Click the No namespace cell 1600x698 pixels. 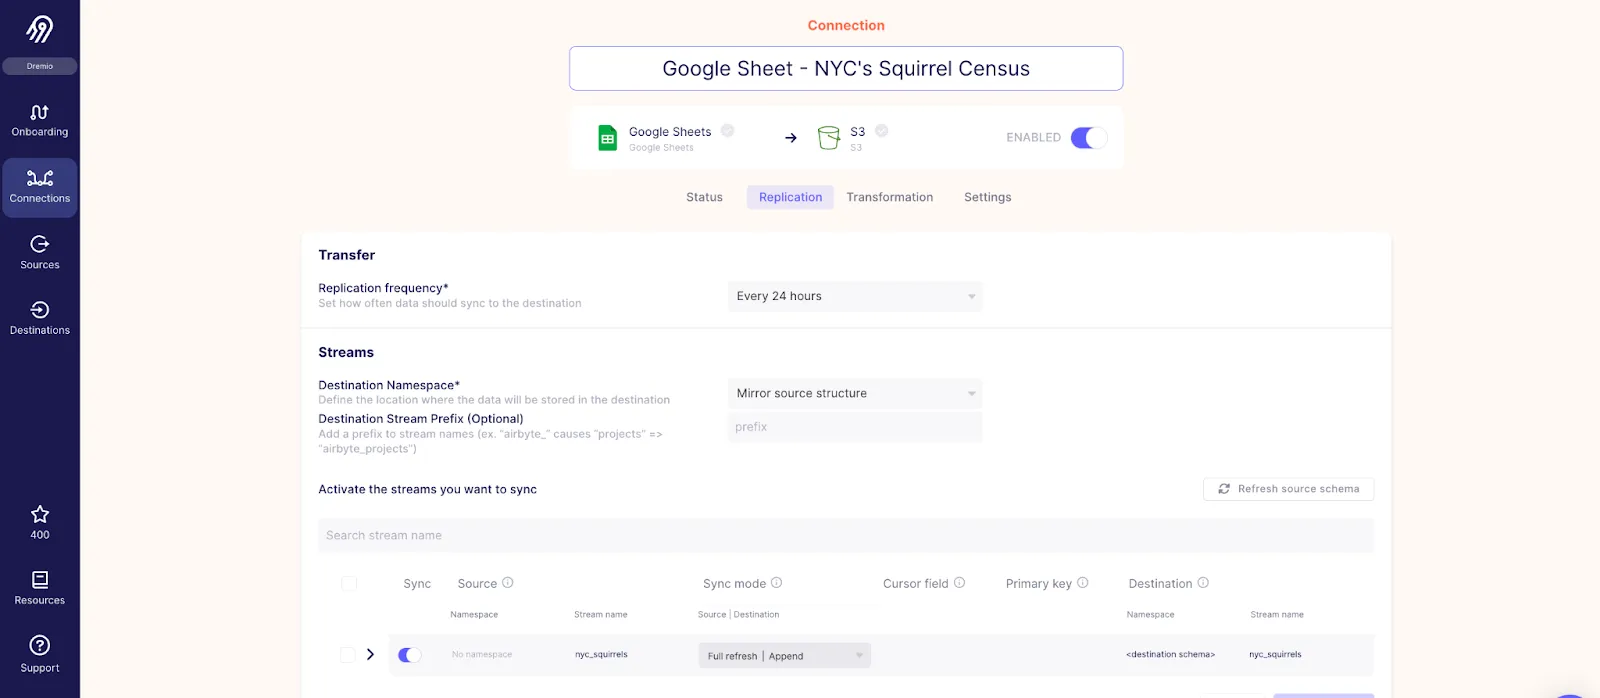(482, 655)
